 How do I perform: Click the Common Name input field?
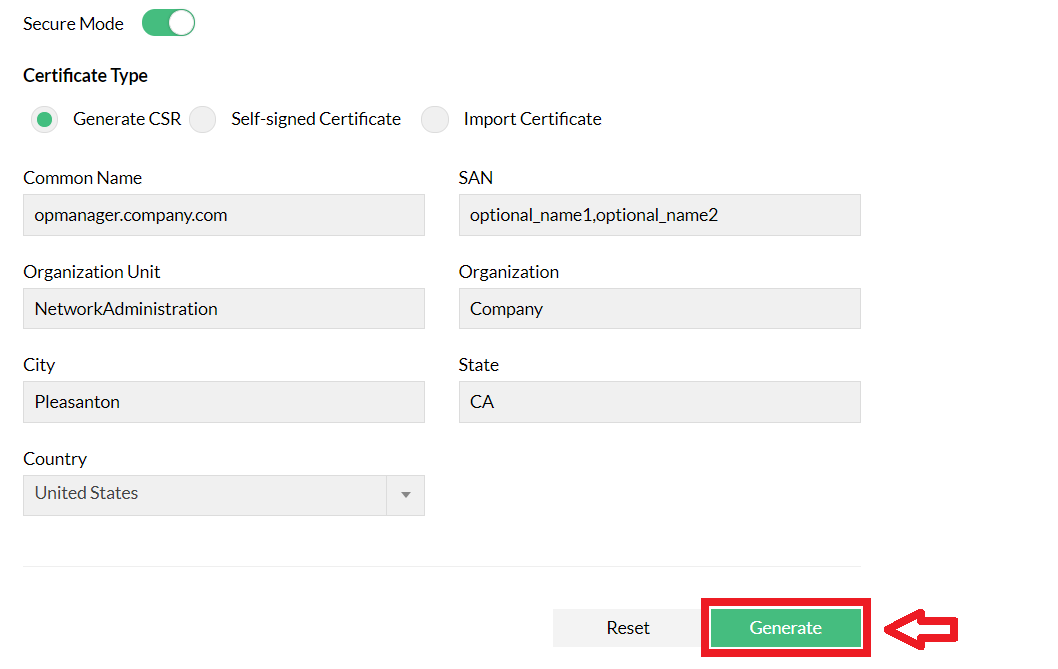(223, 215)
